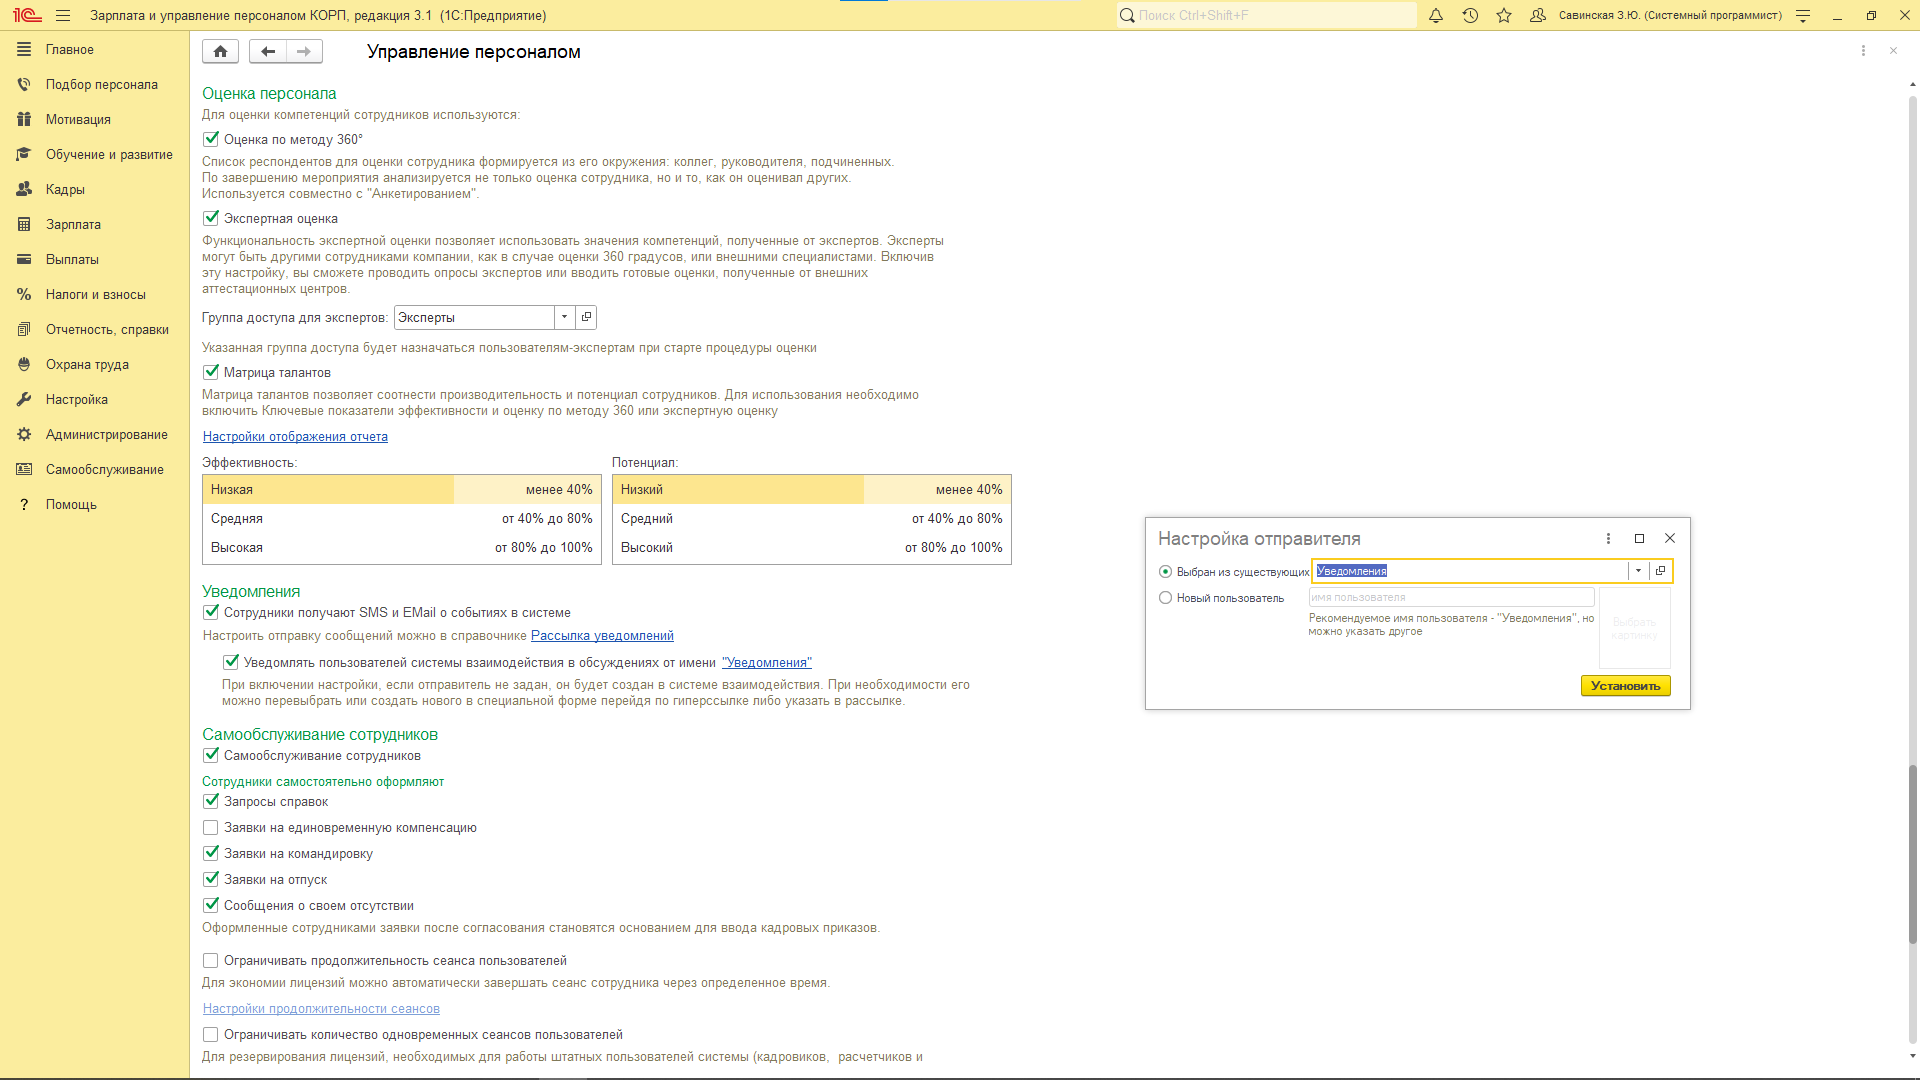Uncheck Экспертная оценка checkbox
Viewport: 1920px width, 1080px height.
(x=211, y=218)
